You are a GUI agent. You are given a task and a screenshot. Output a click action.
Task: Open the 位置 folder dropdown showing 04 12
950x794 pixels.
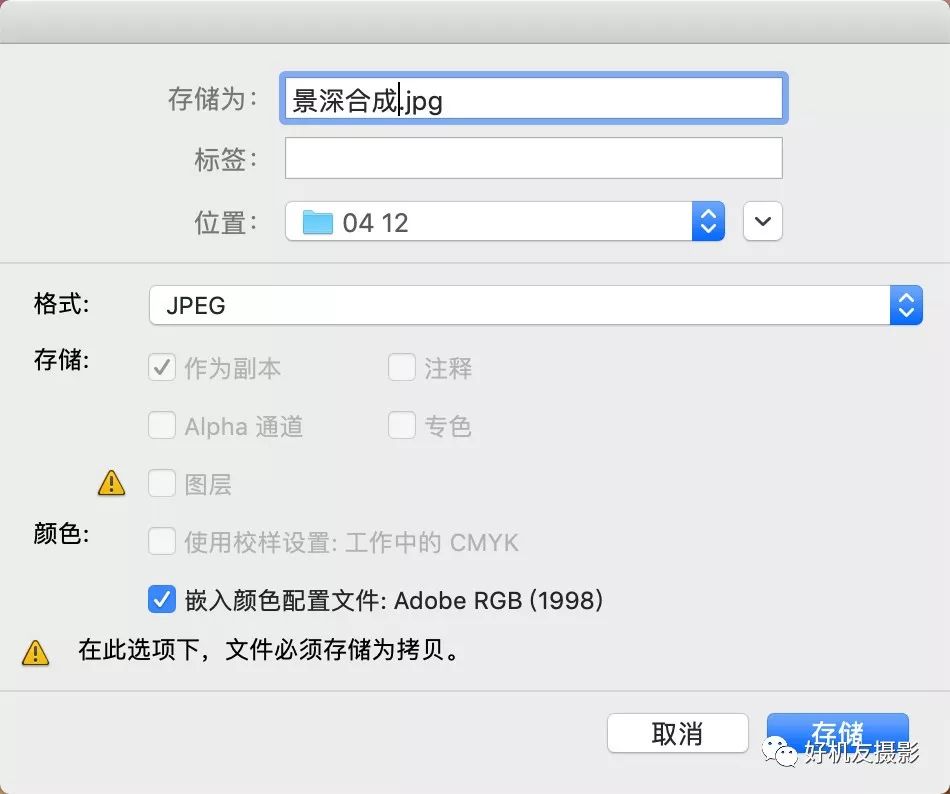[505, 221]
